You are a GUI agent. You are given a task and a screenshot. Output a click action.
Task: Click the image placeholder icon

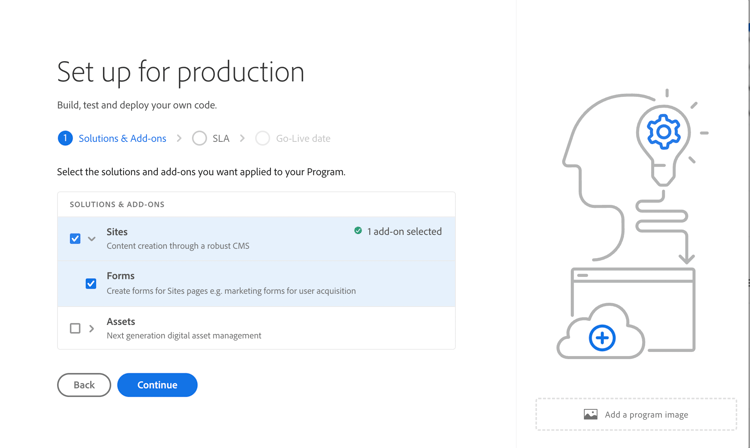(591, 414)
